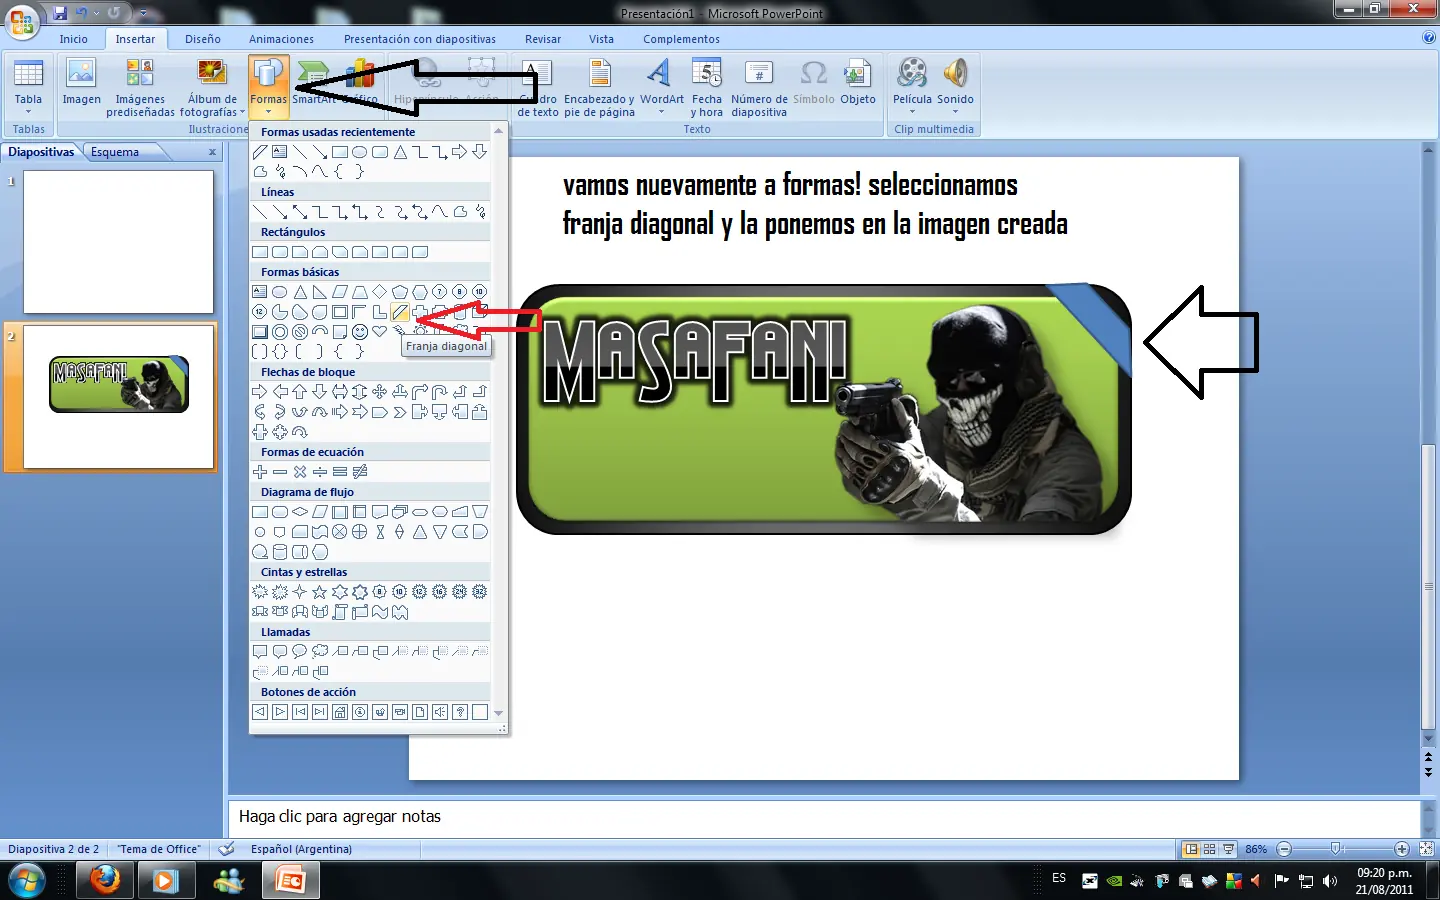
Task: Start slide show from status bar
Action: click(x=1229, y=849)
